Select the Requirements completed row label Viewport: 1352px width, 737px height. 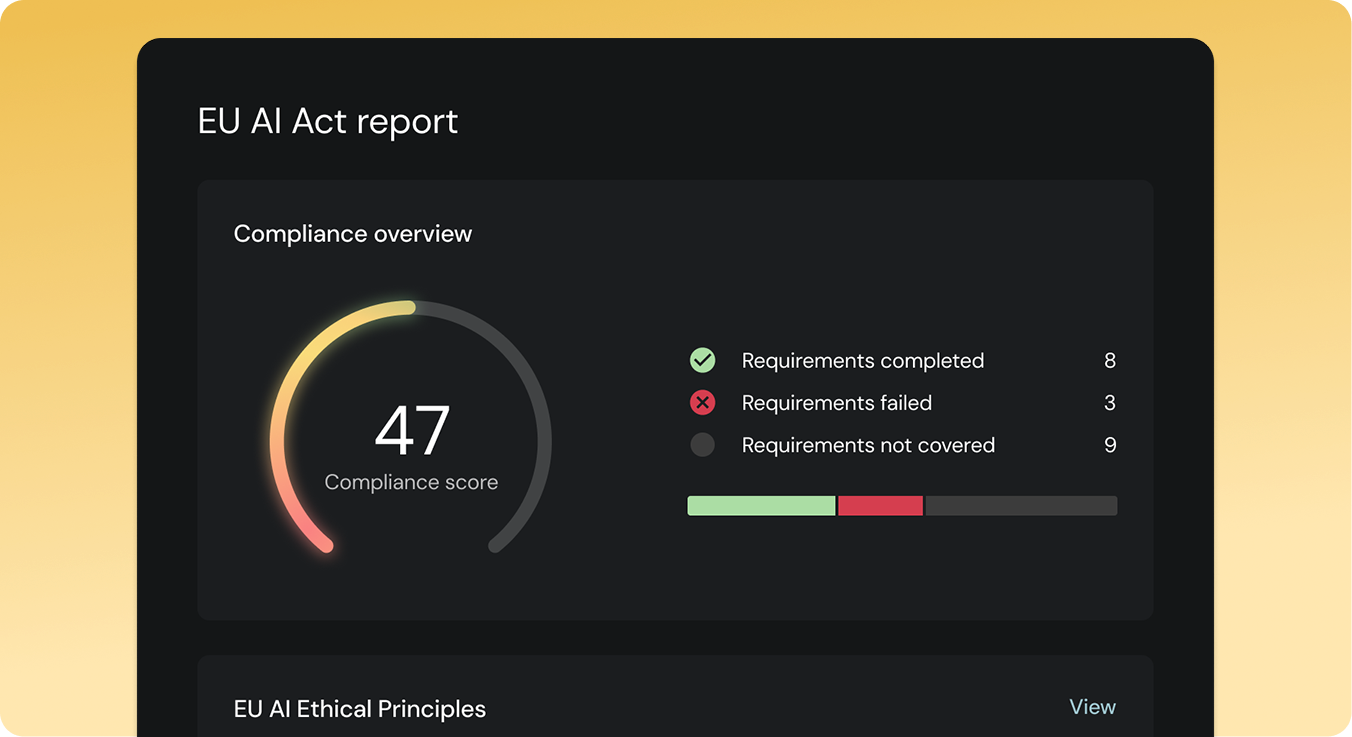coord(862,360)
